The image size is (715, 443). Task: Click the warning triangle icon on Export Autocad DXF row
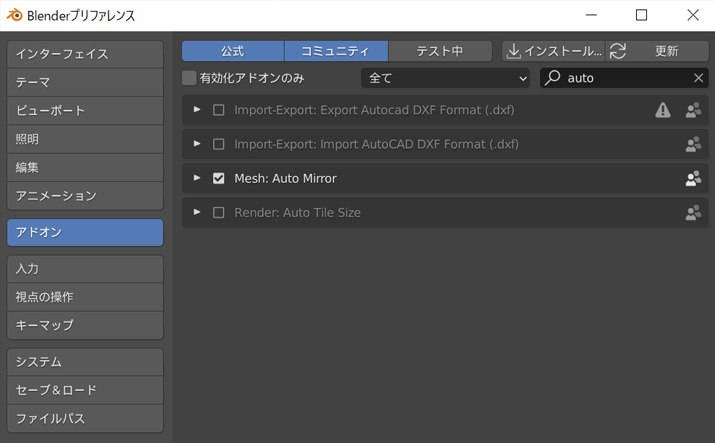pyautogui.click(x=663, y=110)
